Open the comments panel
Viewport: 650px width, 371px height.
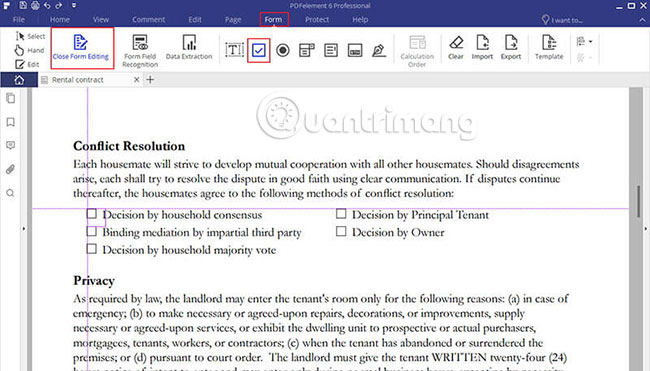[x=11, y=145]
